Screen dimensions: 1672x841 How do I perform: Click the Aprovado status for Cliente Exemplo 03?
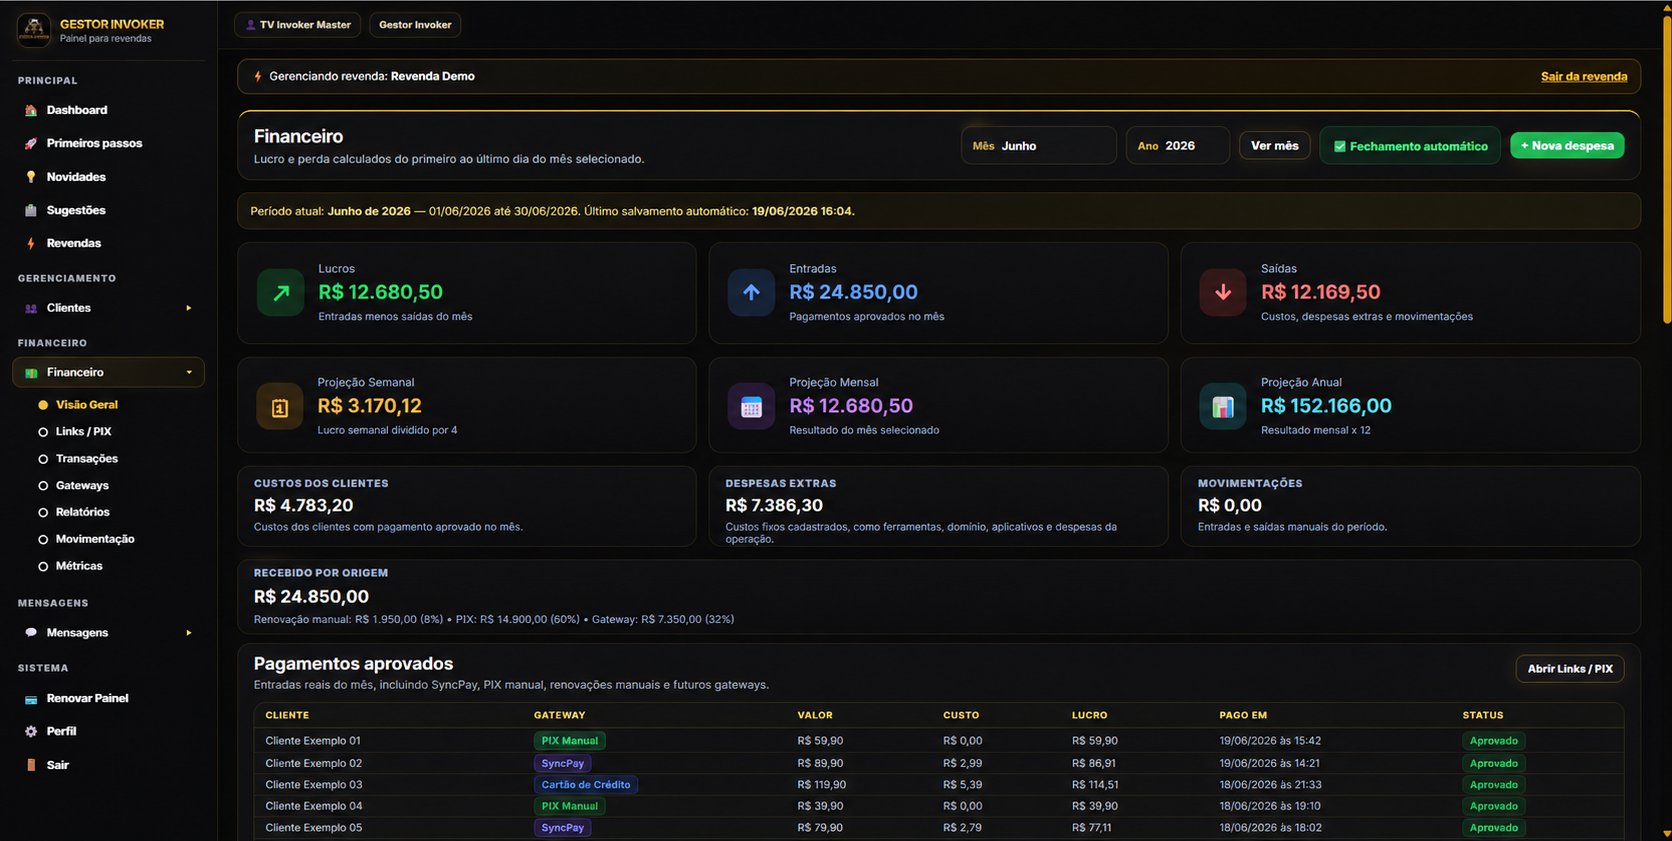(1494, 785)
